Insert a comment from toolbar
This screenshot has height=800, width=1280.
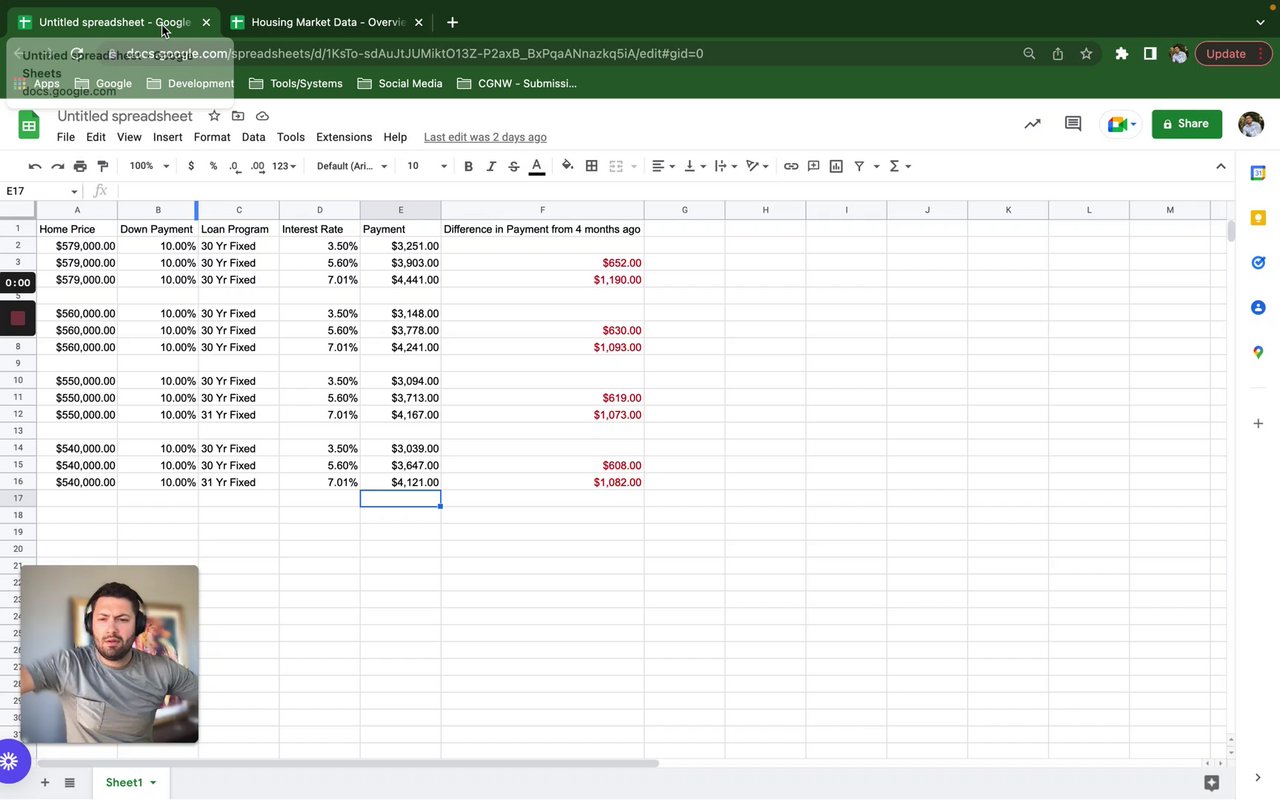814,166
